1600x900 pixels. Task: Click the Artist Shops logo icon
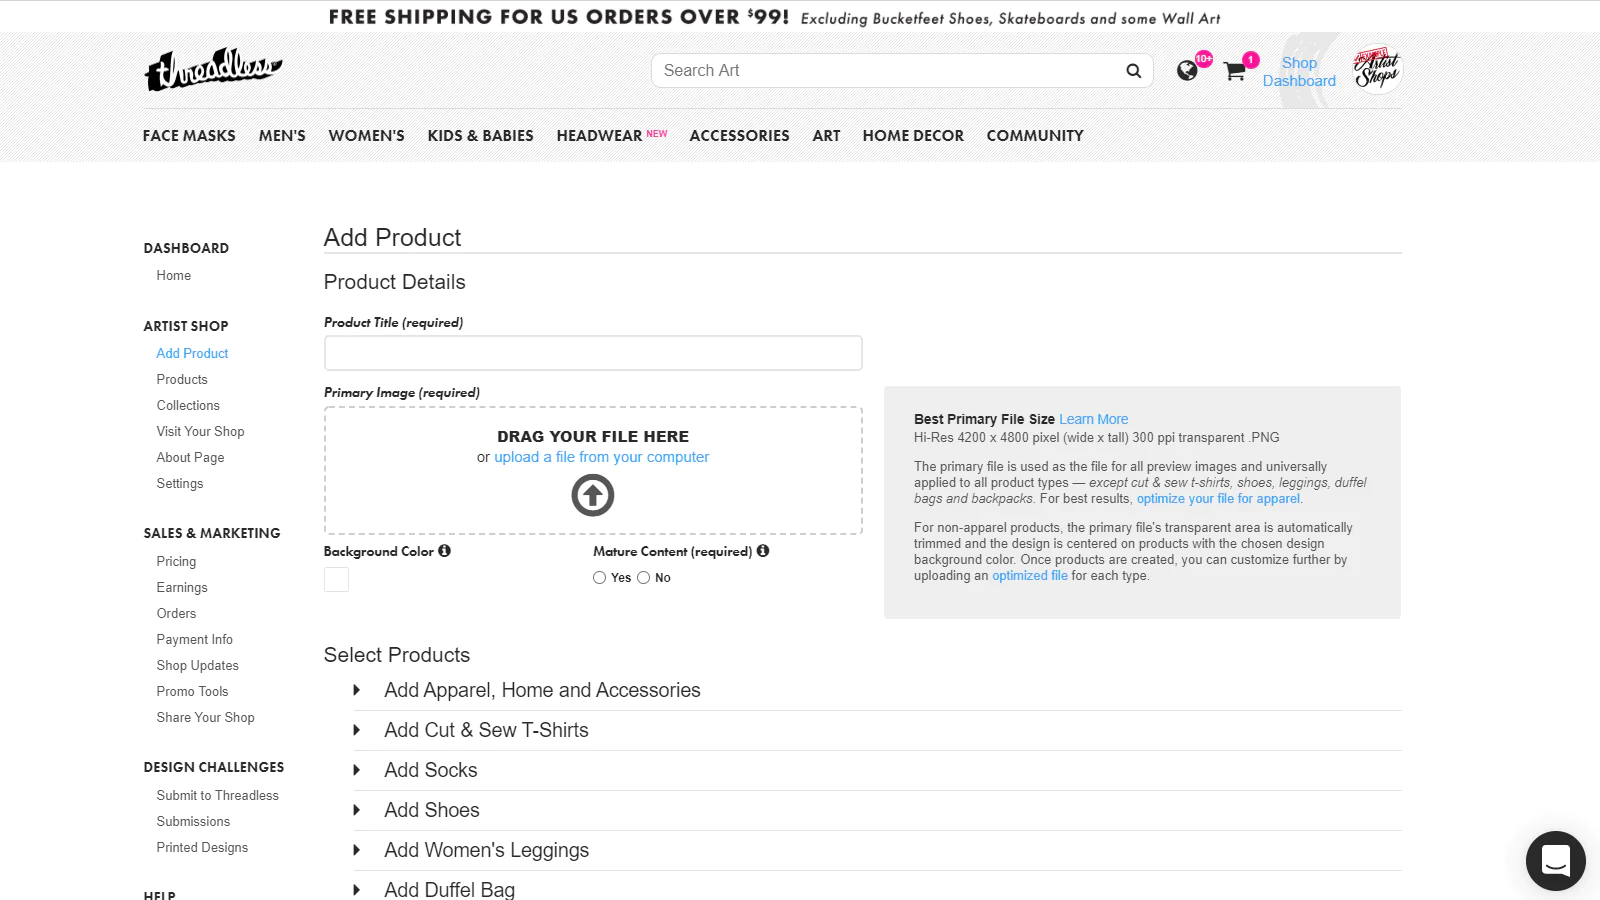pos(1377,69)
